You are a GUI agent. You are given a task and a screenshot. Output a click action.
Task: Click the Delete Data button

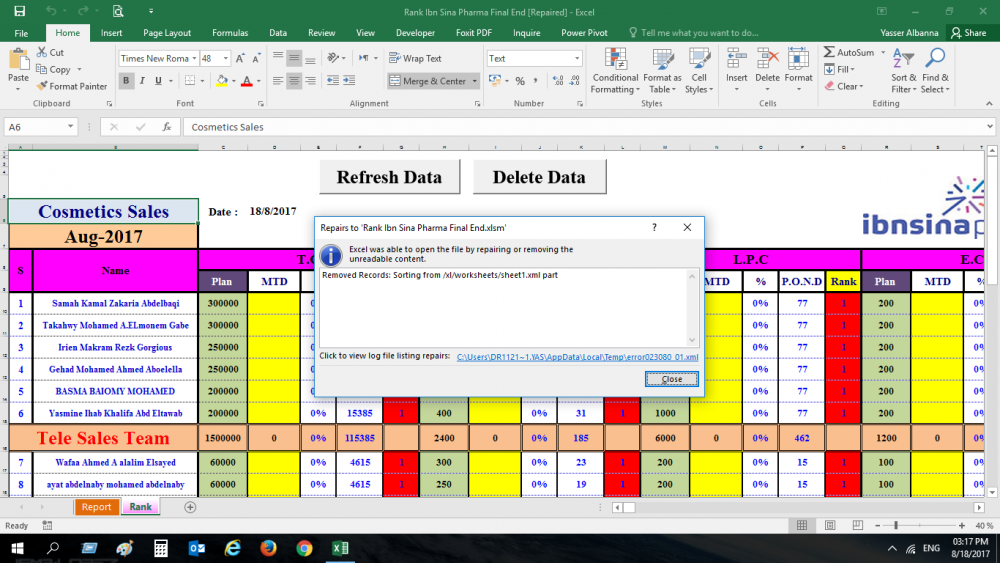[x=539, y=177]
